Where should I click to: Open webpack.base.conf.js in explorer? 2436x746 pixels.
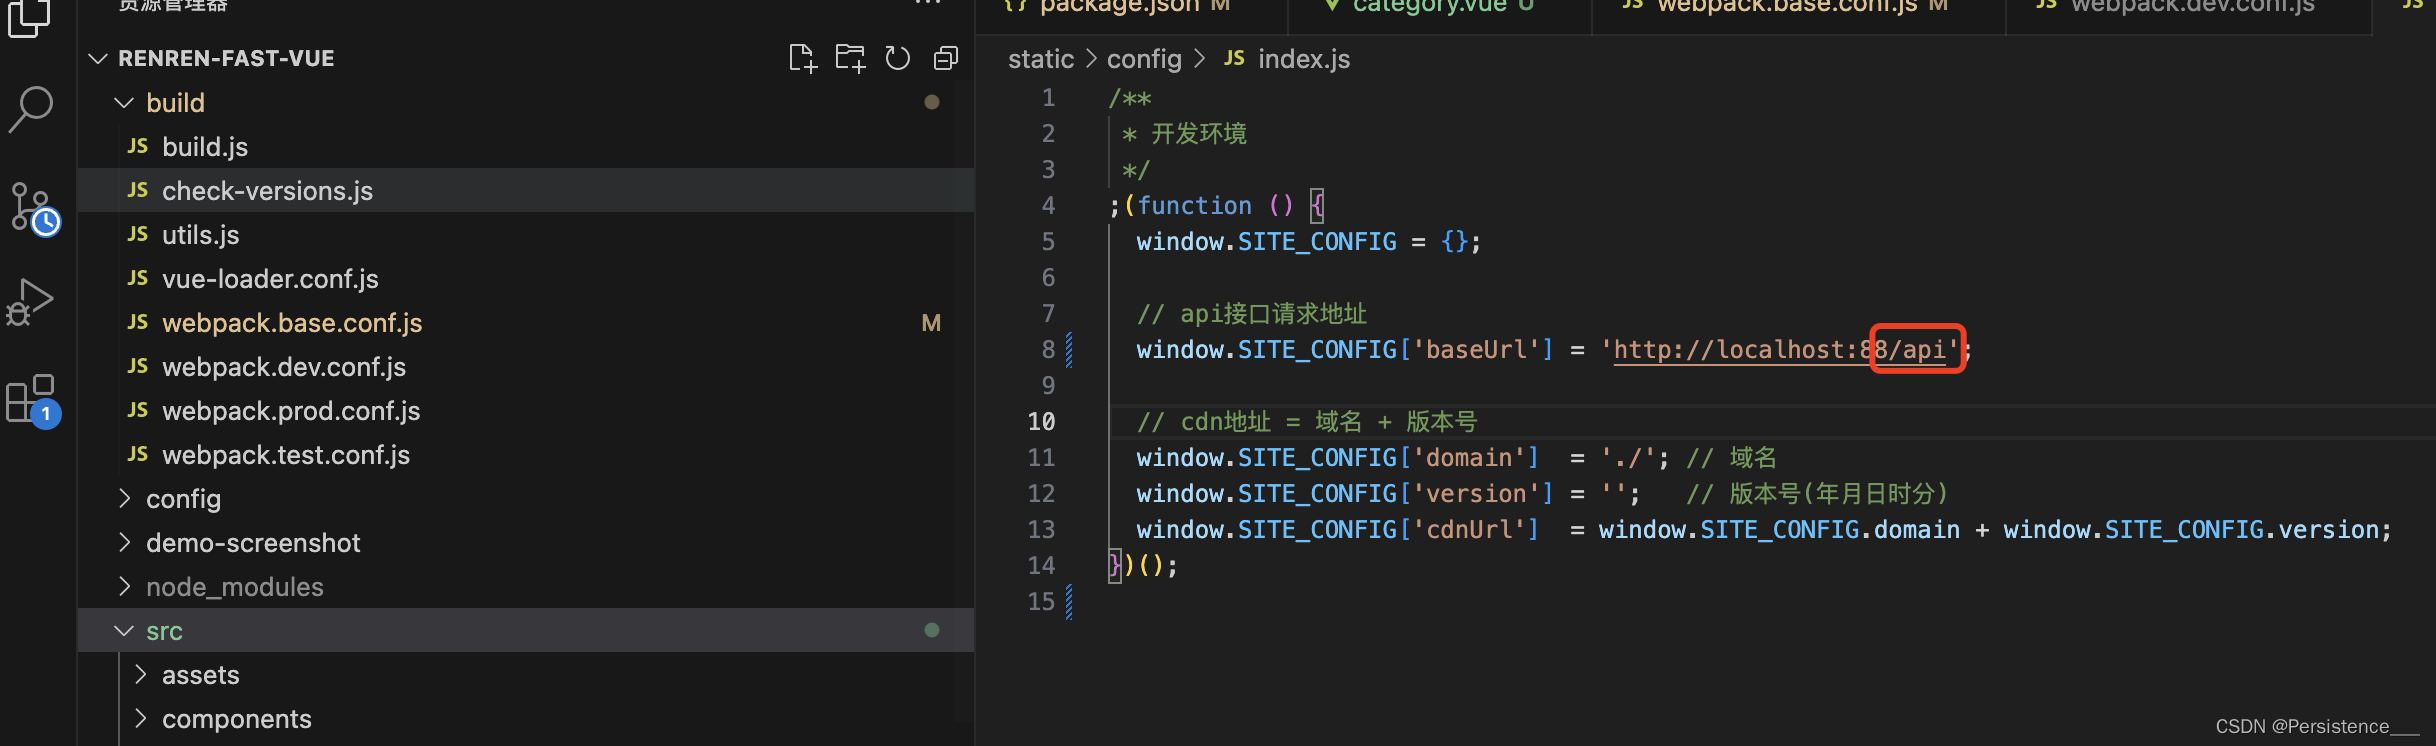point(526,323)
